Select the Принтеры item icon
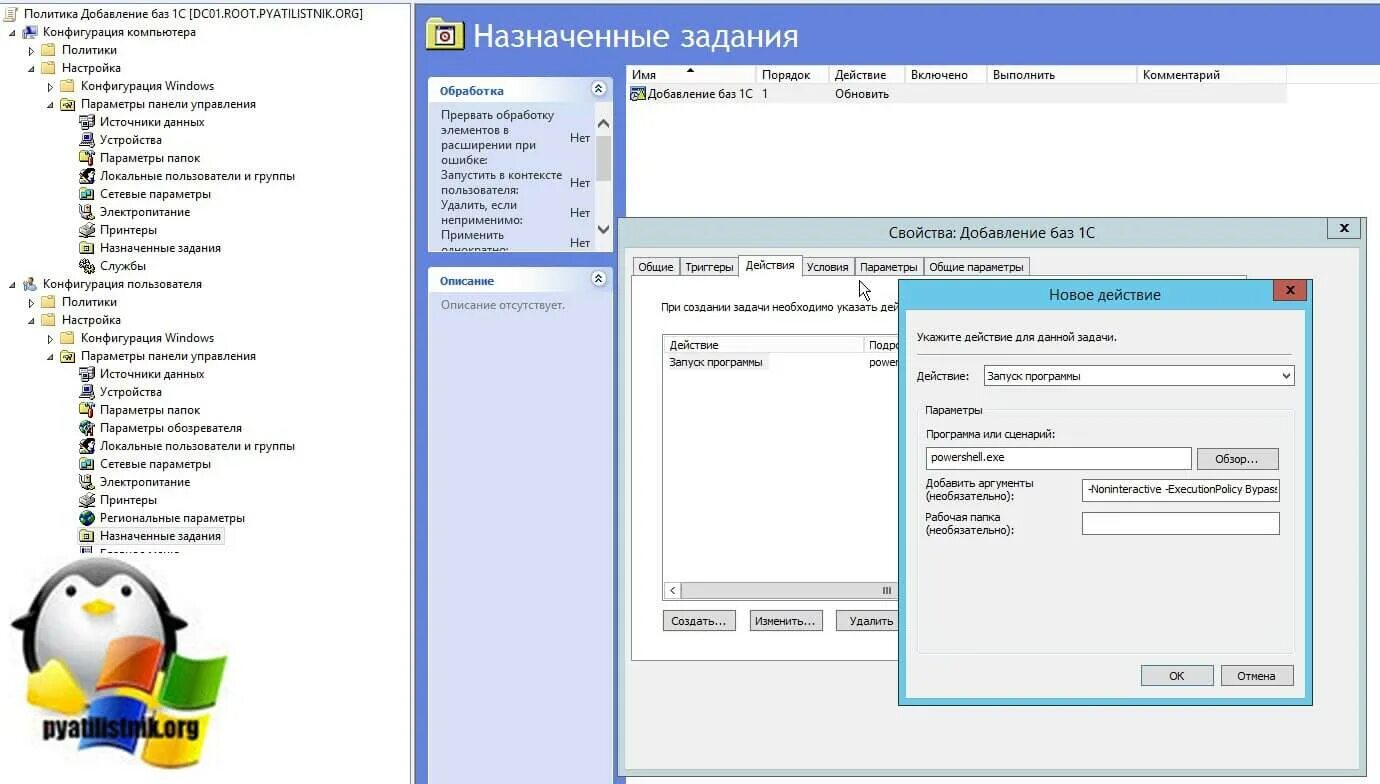 87,229
